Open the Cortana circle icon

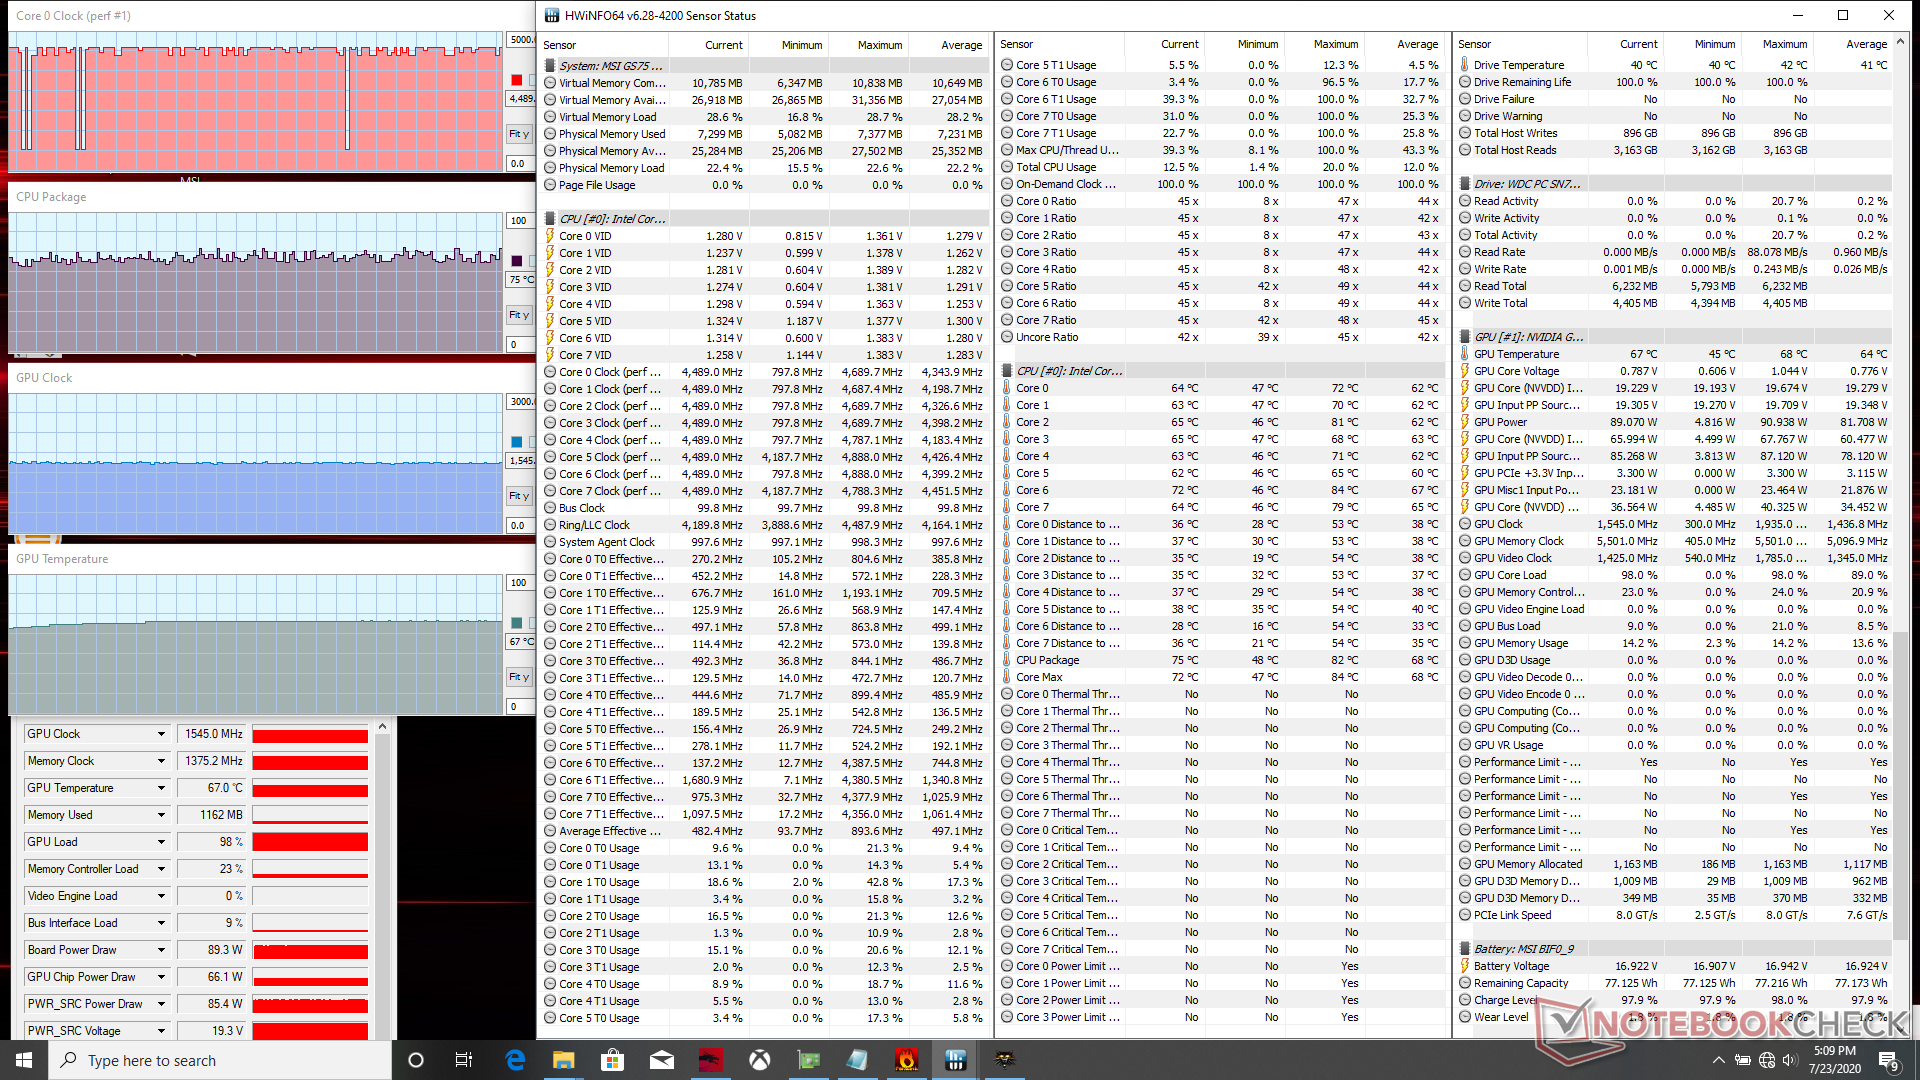click(416, 1060)
